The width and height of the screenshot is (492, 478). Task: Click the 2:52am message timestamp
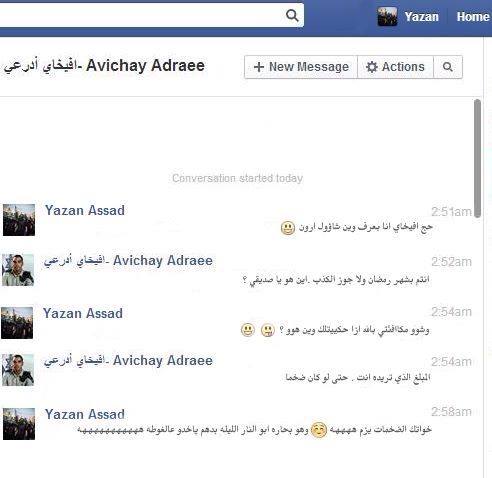click(x=452, y=262)
